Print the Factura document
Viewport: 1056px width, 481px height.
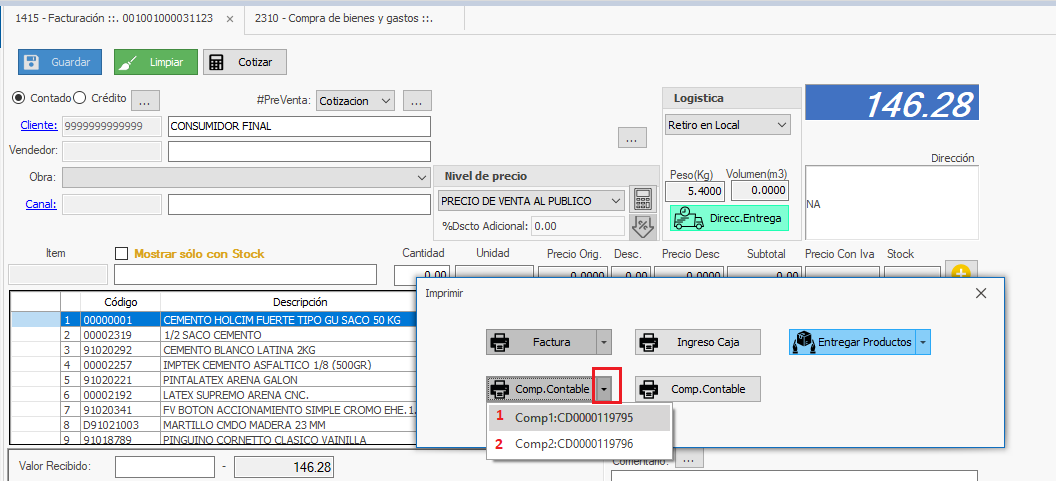[541, 342]
